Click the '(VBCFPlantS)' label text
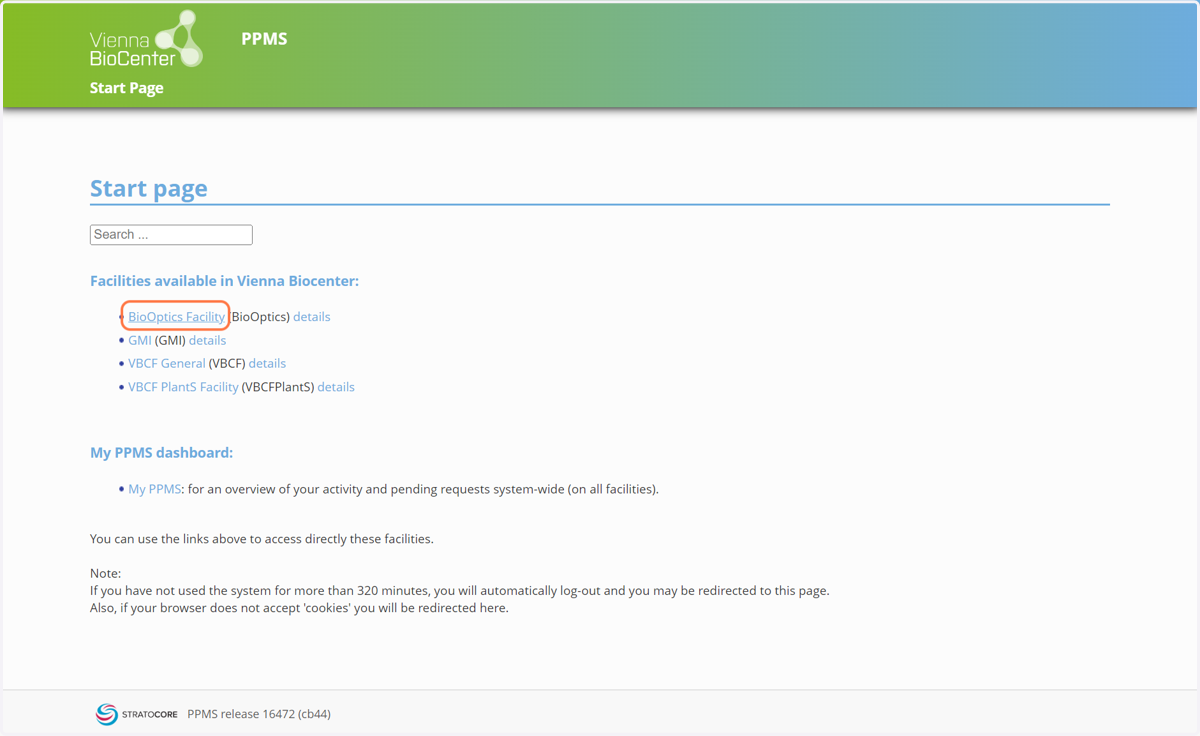The width and height of the screenshot is (1200, 736). pos(278,387)
